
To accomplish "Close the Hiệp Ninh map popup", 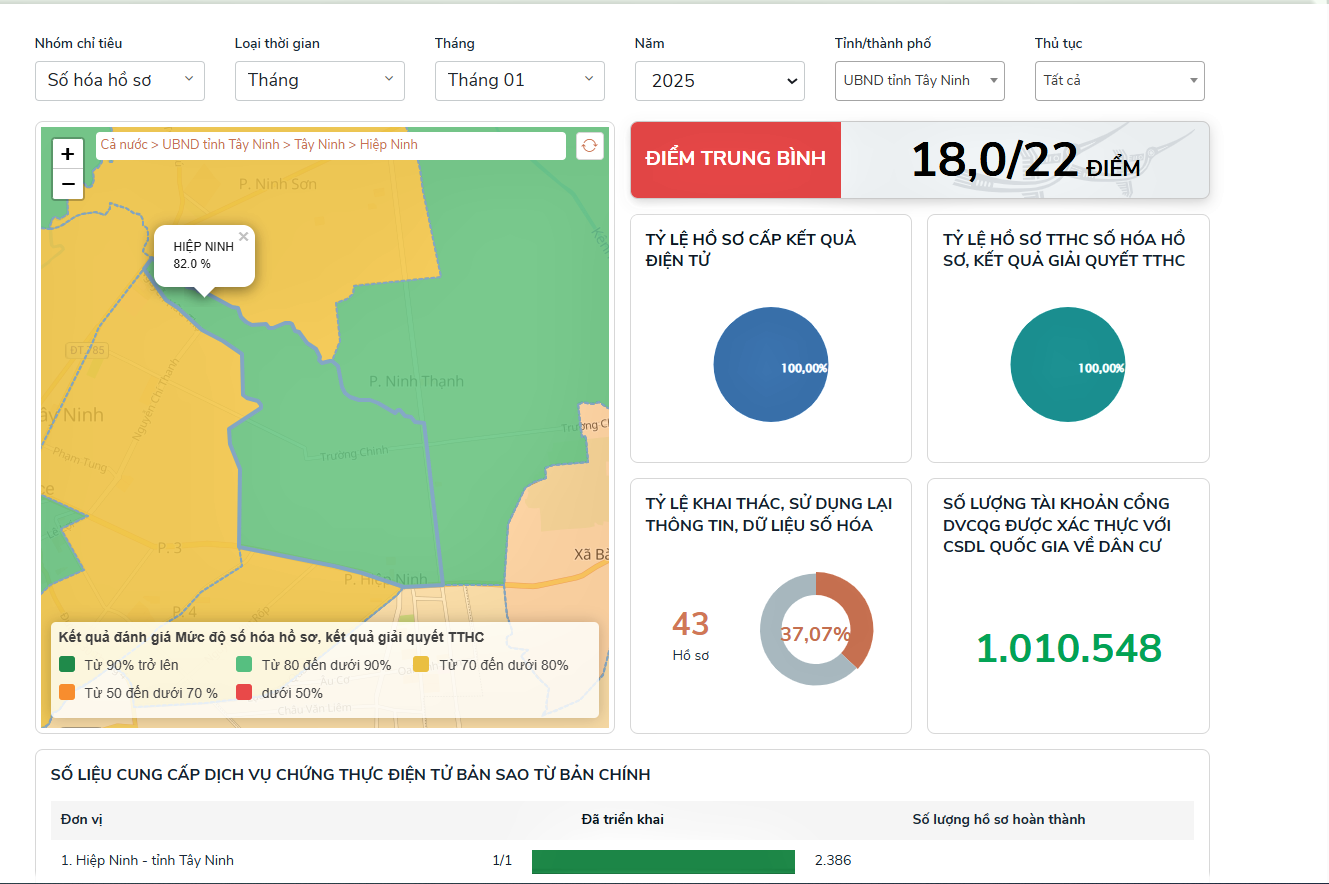I will [243, 237].
